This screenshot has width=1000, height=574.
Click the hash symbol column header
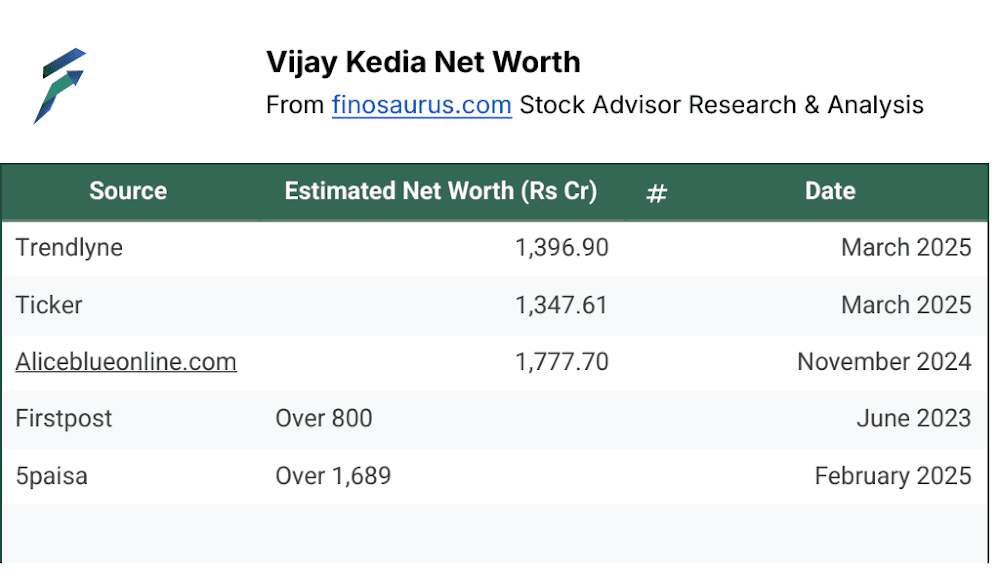656,193
